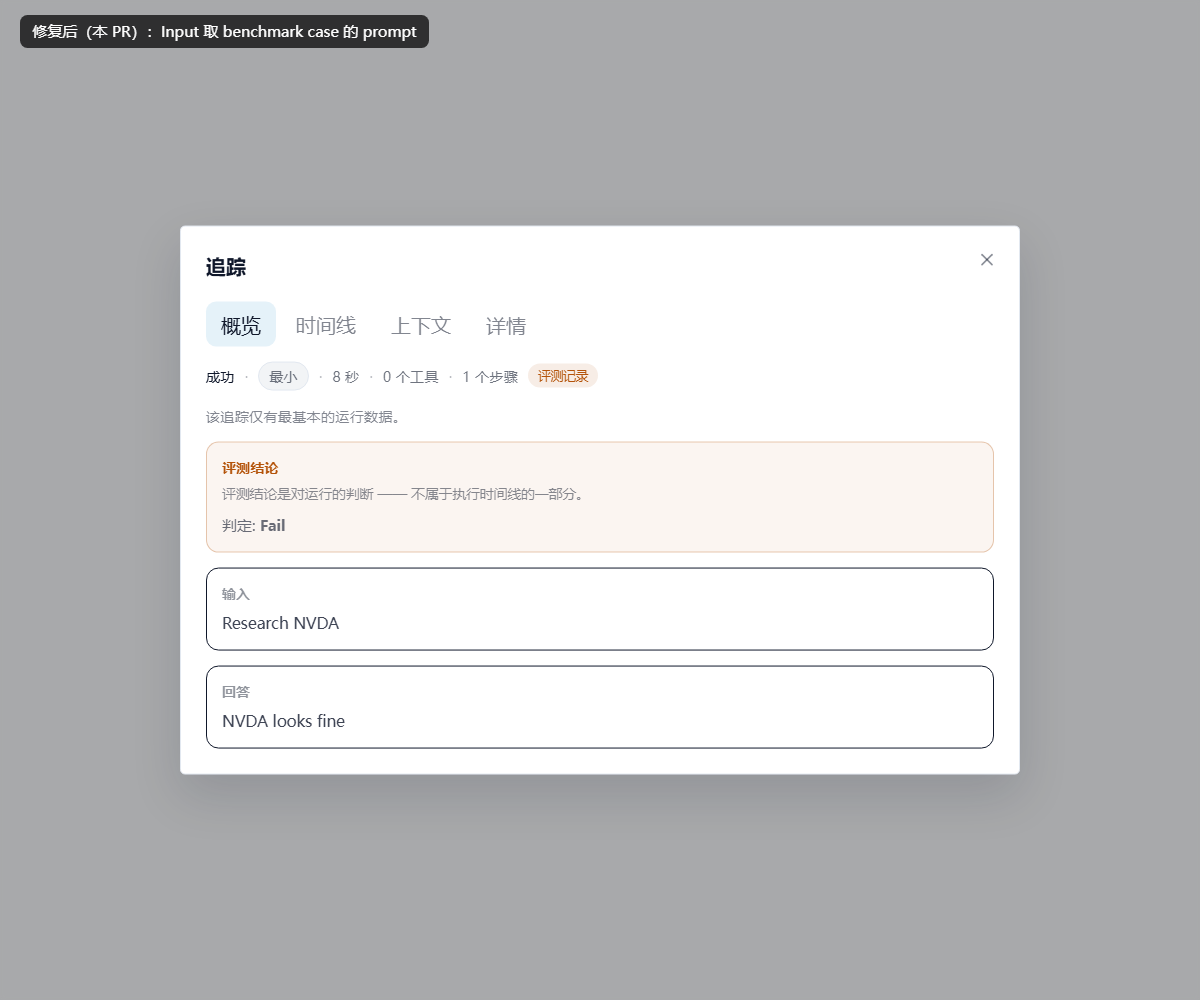Click the 回答 label
Screen dimensions: 1200x1000
click(236, 692)
